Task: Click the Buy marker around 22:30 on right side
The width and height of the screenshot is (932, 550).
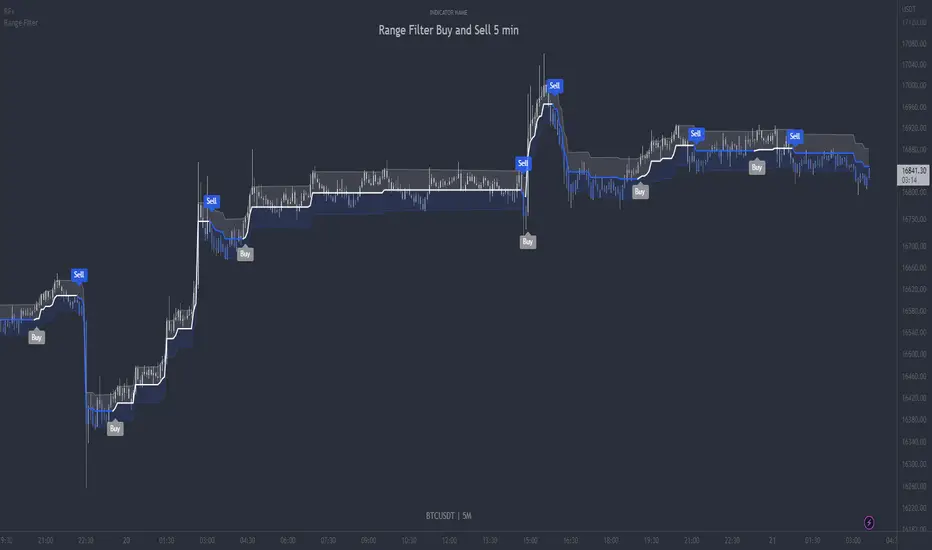Action: point(757,167)
